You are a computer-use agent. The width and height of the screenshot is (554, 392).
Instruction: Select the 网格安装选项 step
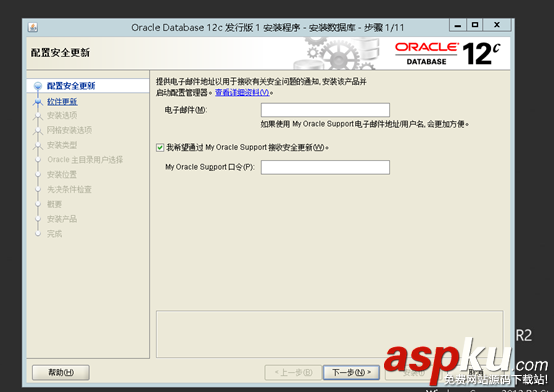pyautogui.click(x=70, y=130)
